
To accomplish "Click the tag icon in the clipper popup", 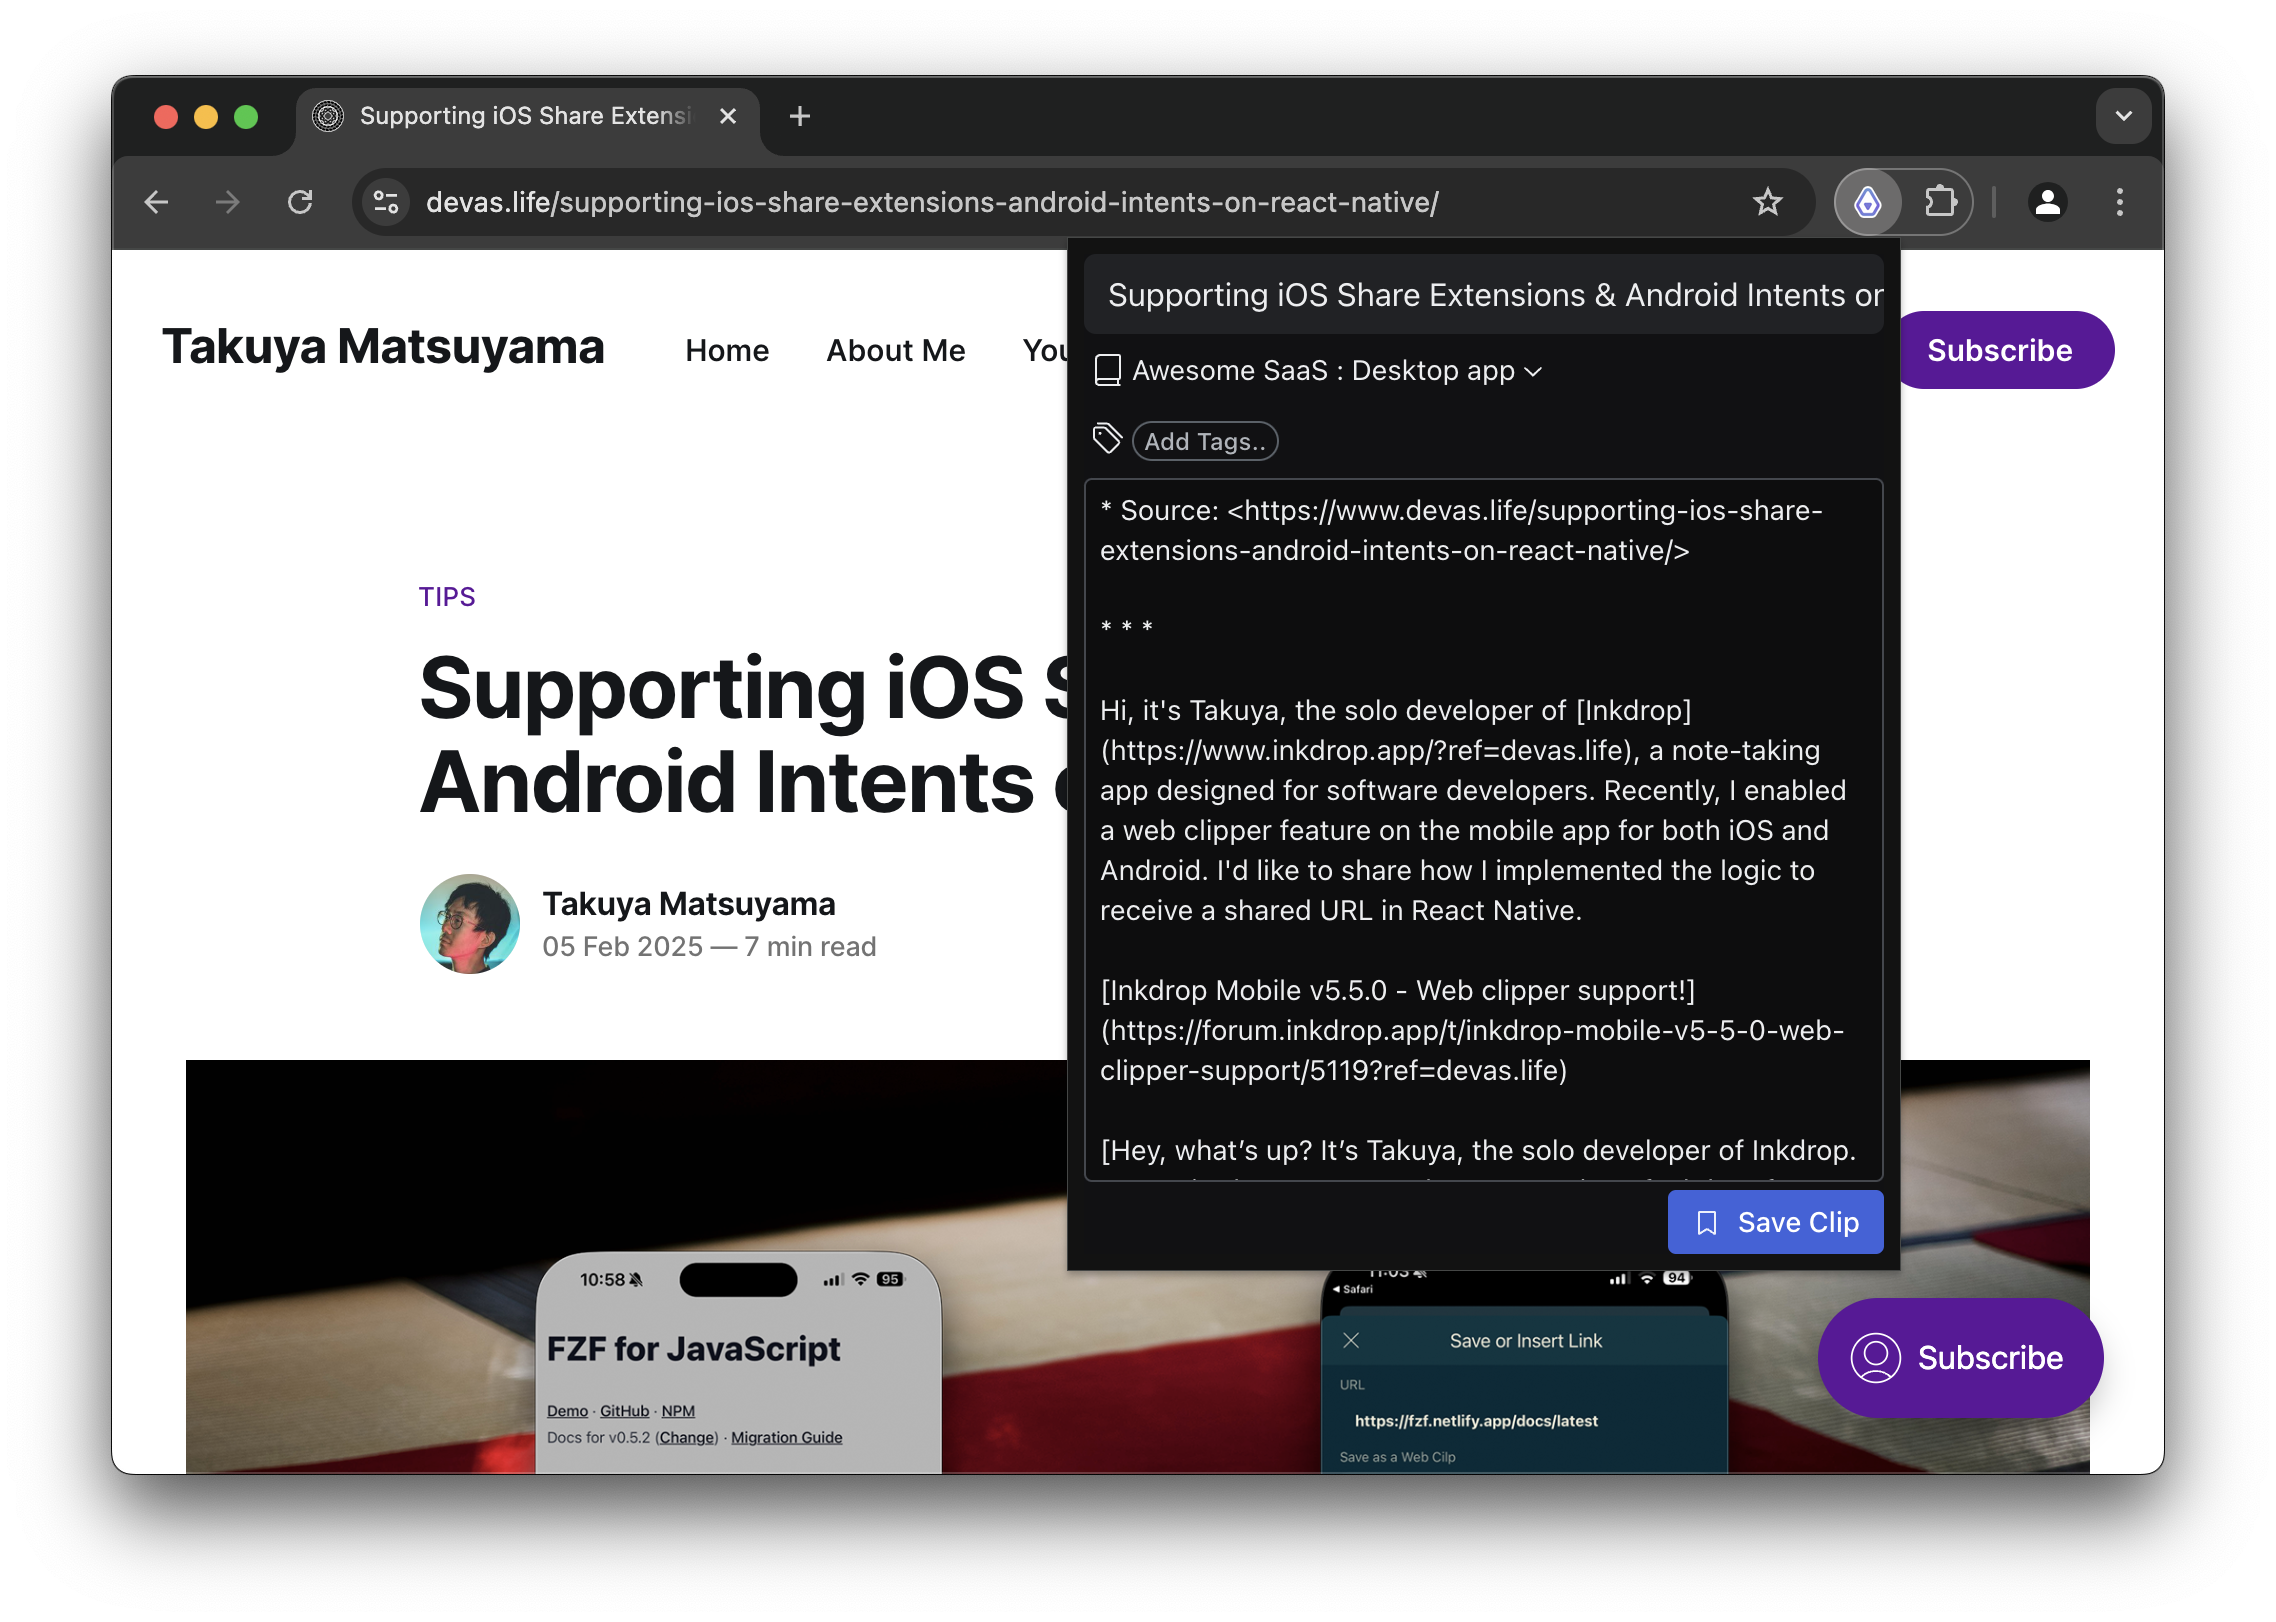I will point(1106,438).
